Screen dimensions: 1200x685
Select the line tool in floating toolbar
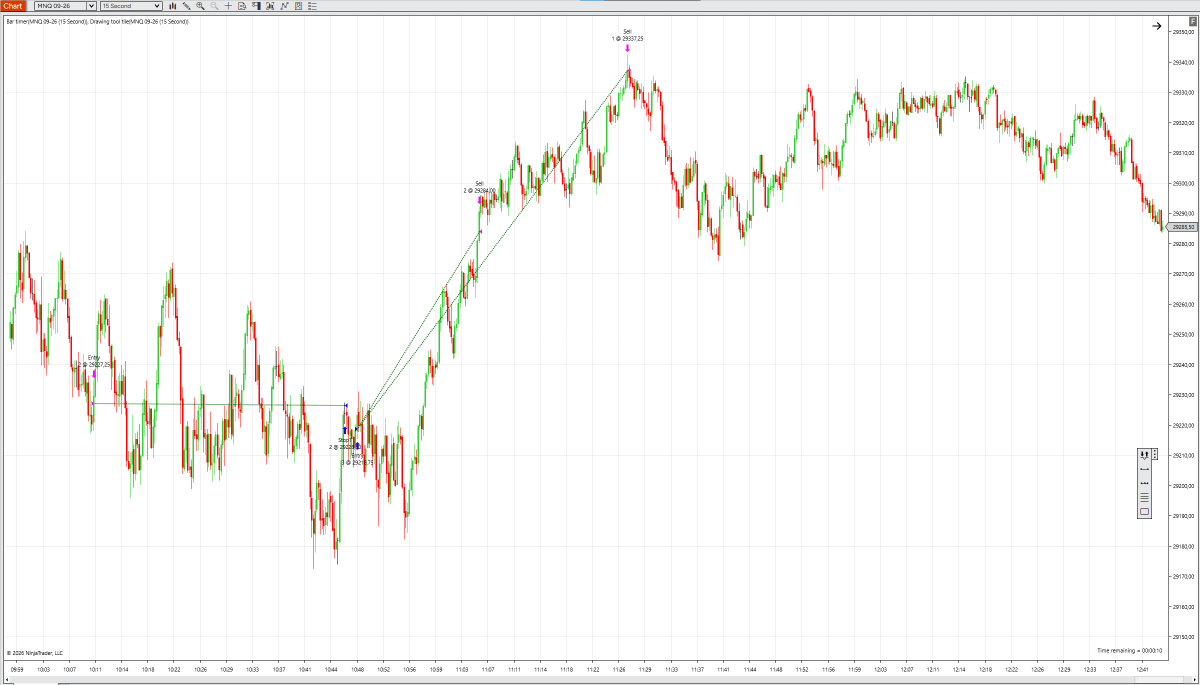1144,469
